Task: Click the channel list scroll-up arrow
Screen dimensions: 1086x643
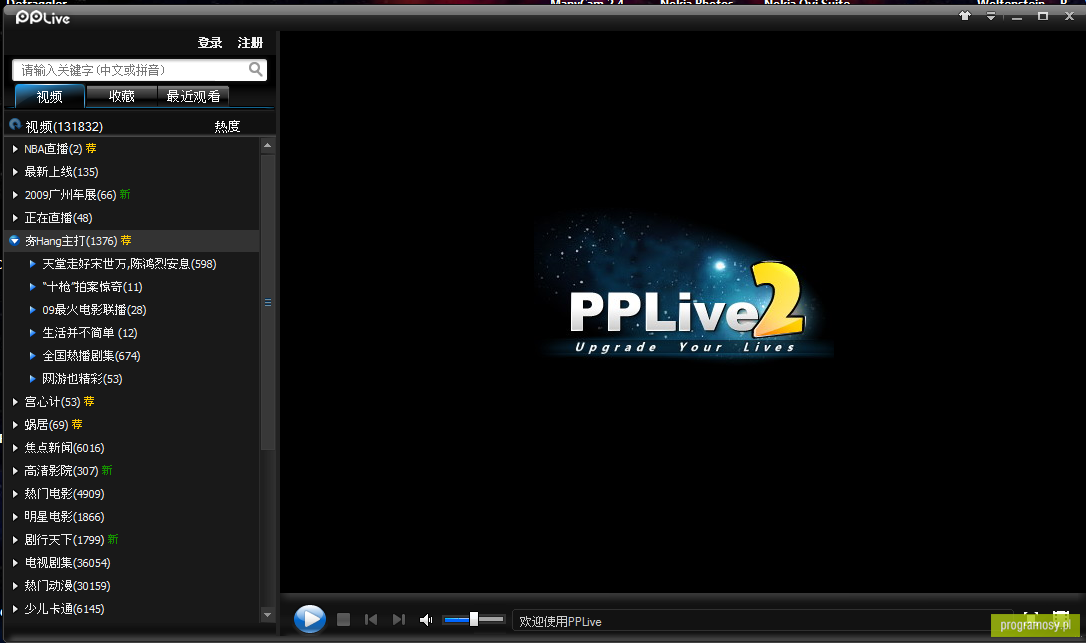Action: tap(267, 146)
